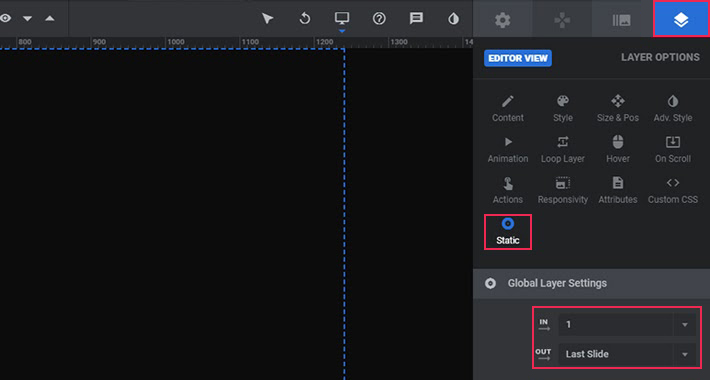Expand the IN slide dropdown
This screenshot has height=380, width=710.
(627, 325)
